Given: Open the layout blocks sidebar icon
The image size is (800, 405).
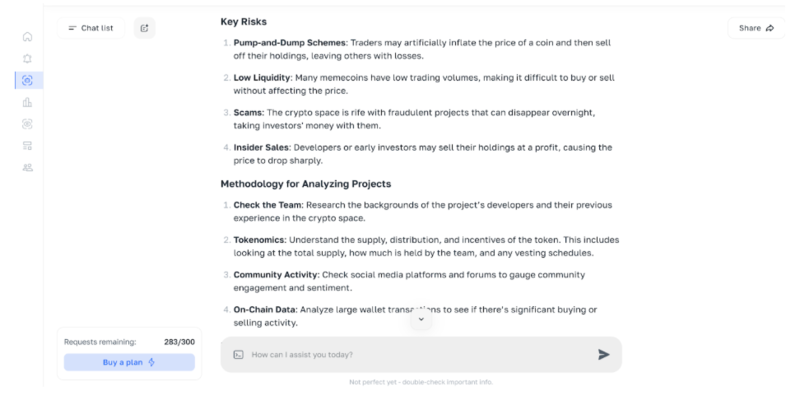Looking at the screenshot, I should 27,146.
